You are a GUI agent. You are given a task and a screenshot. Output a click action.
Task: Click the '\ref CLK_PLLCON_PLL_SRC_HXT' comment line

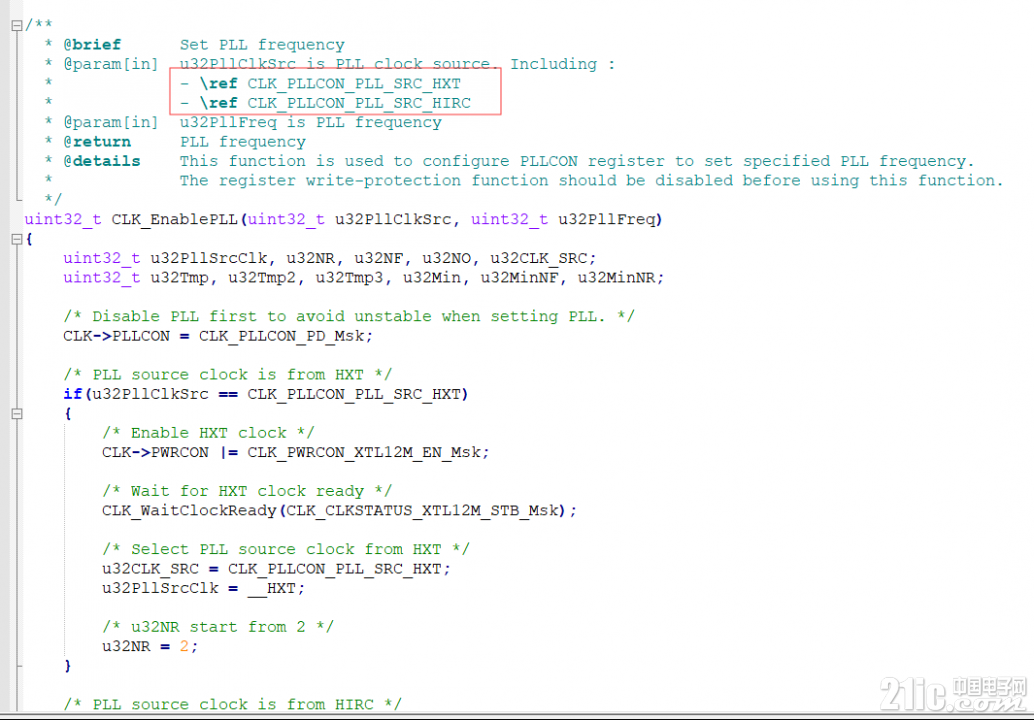[x=320, y=84]
